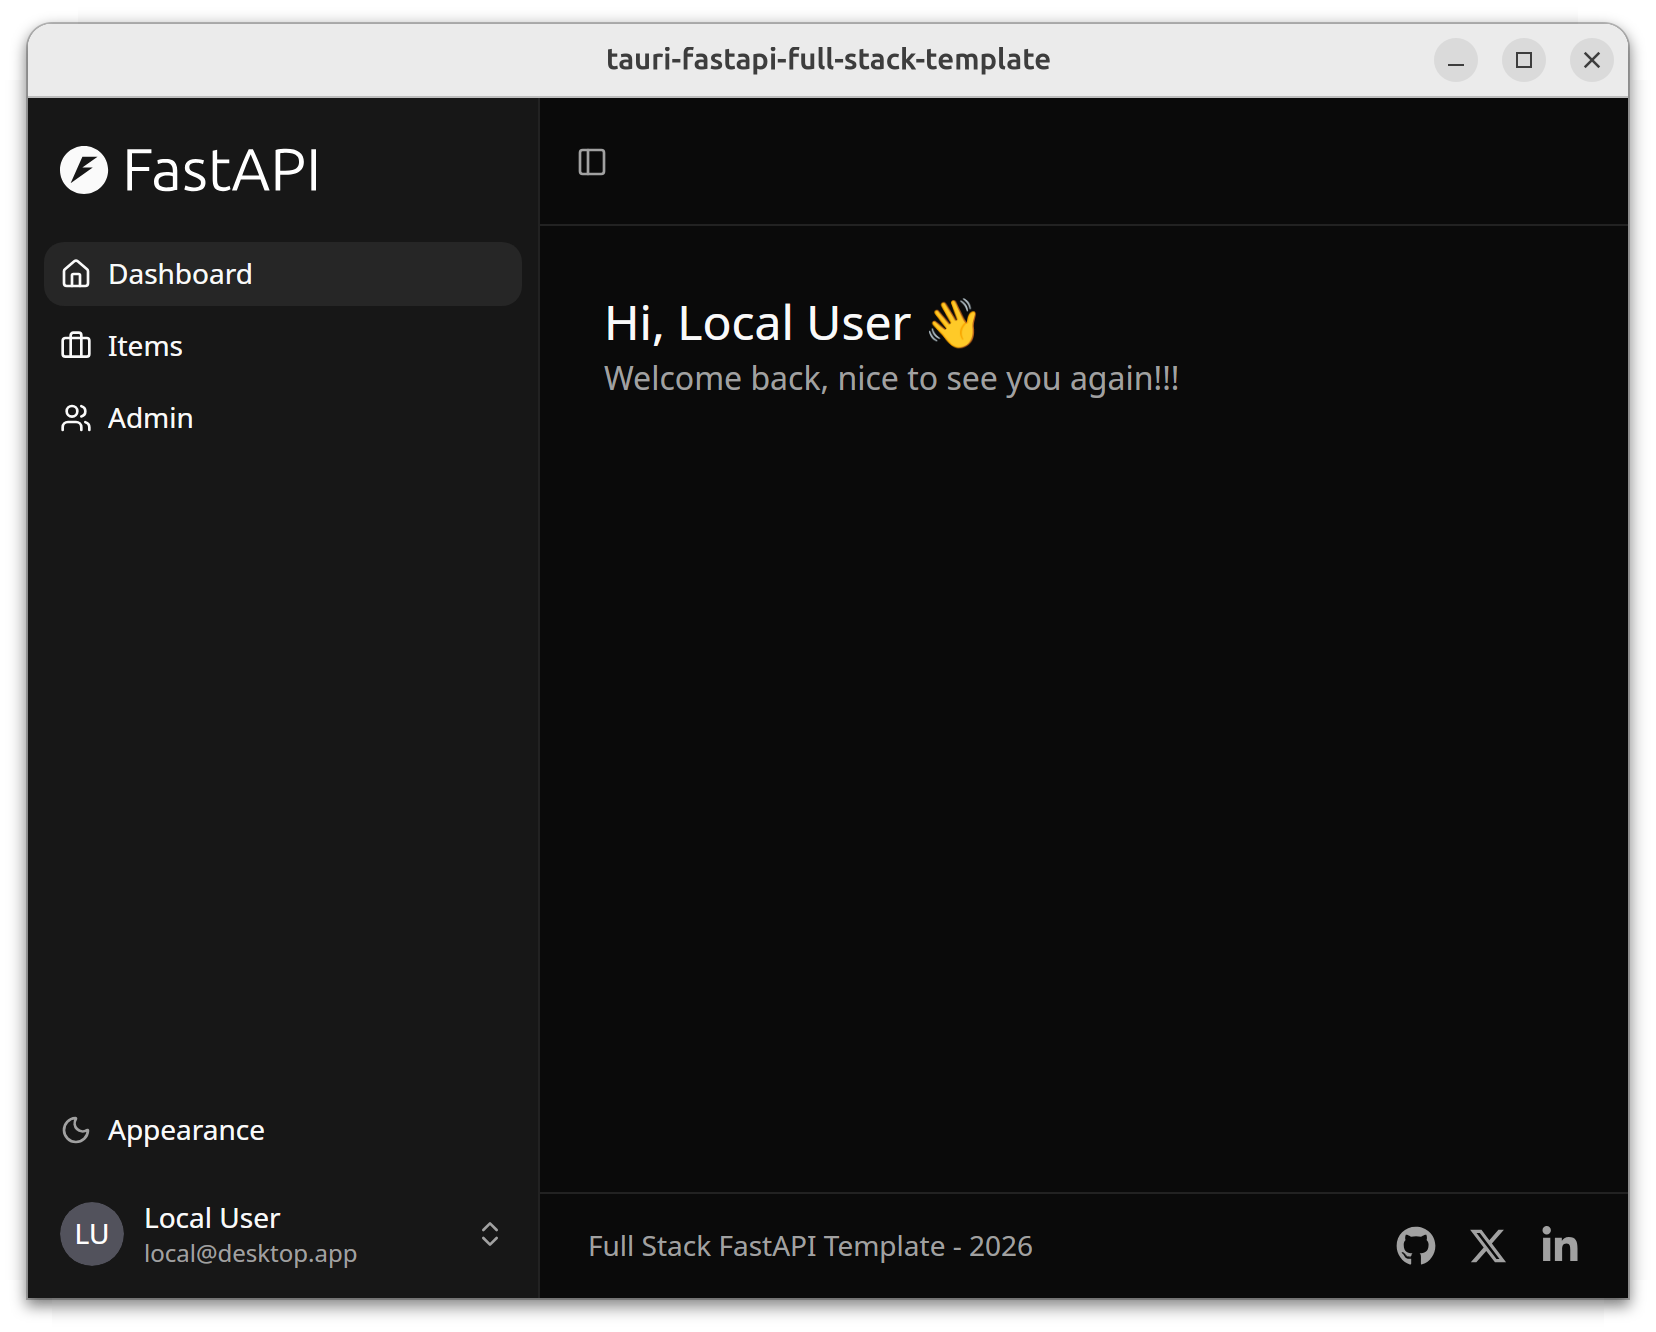Image resolution: width=1656 pixels, height=1332 pixels.
Task: Click the local@desktop.app email text
Action: (250, 1253)
